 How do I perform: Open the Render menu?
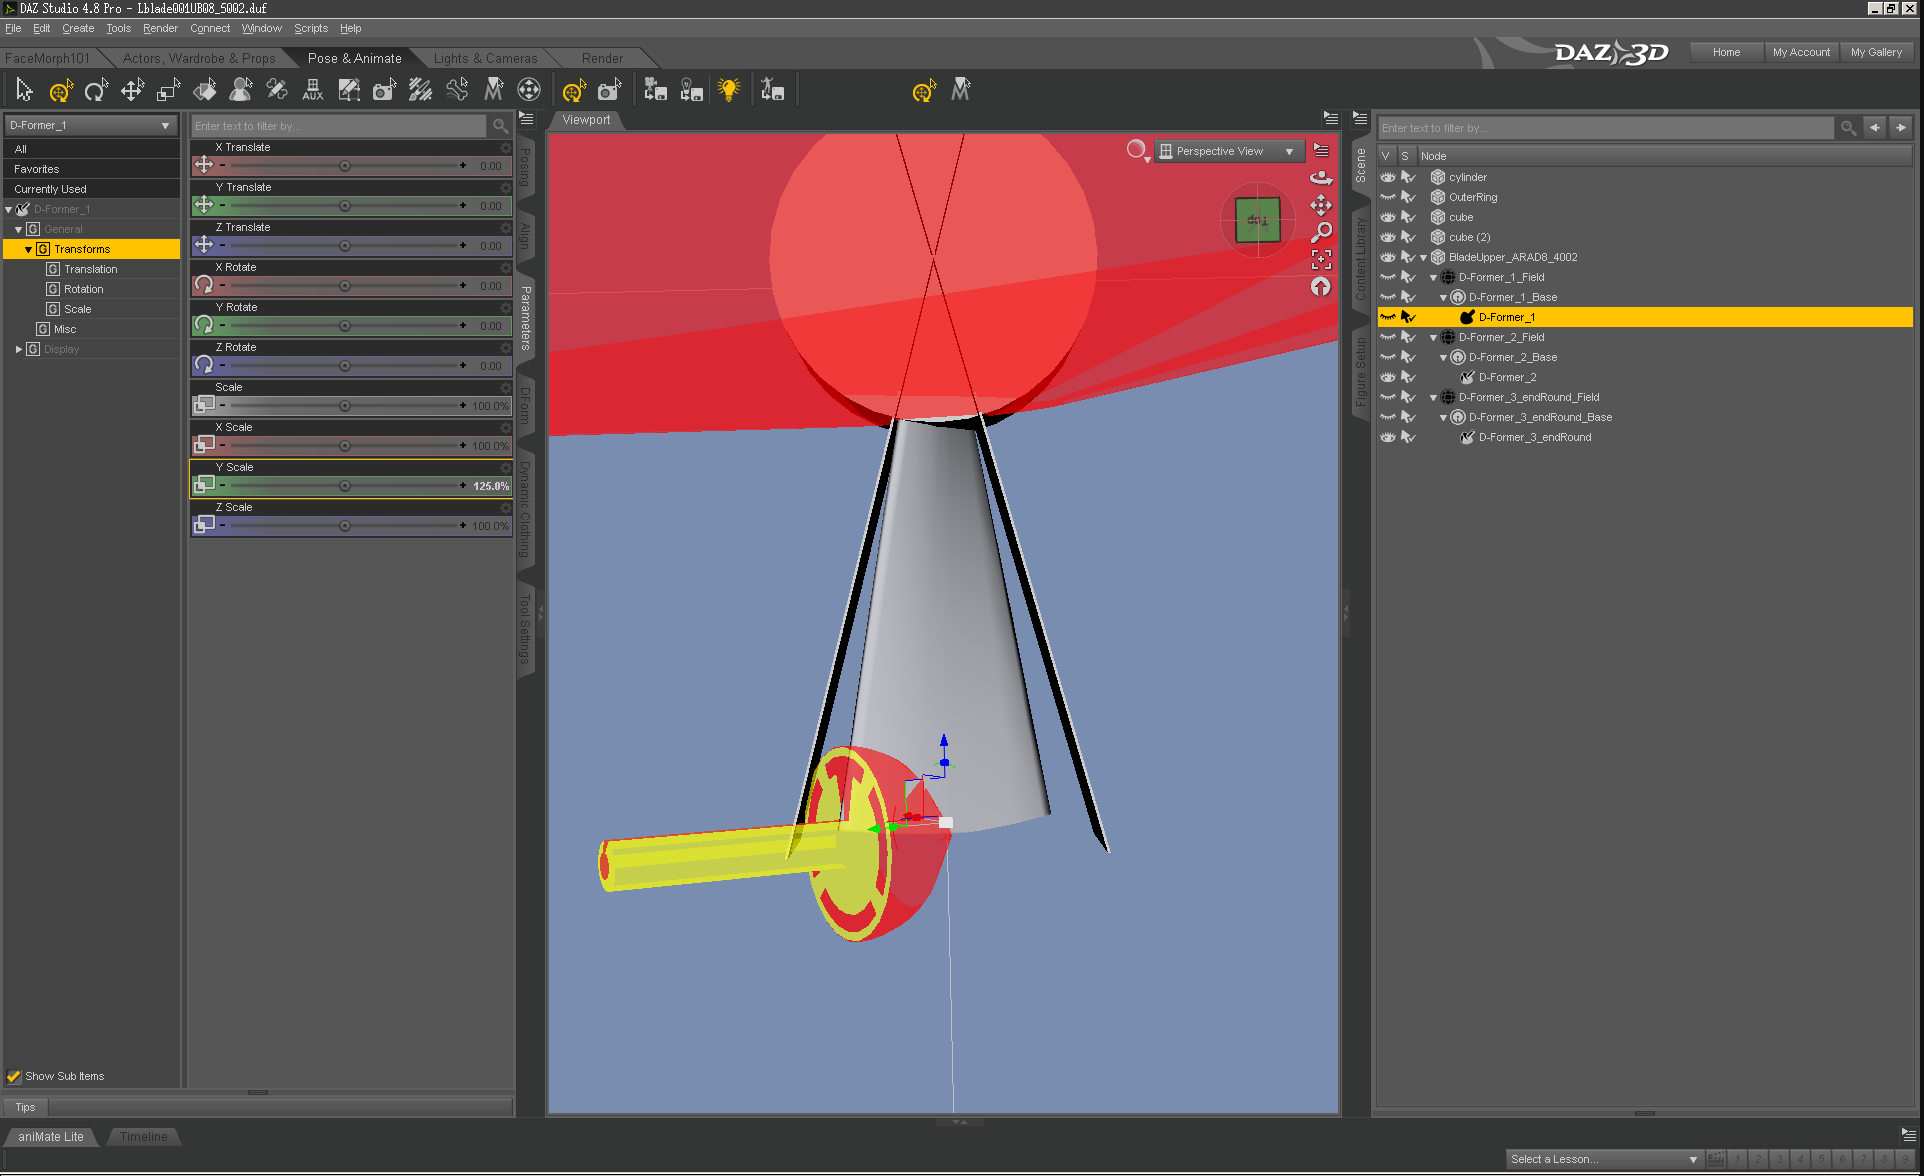pos(160,28)
